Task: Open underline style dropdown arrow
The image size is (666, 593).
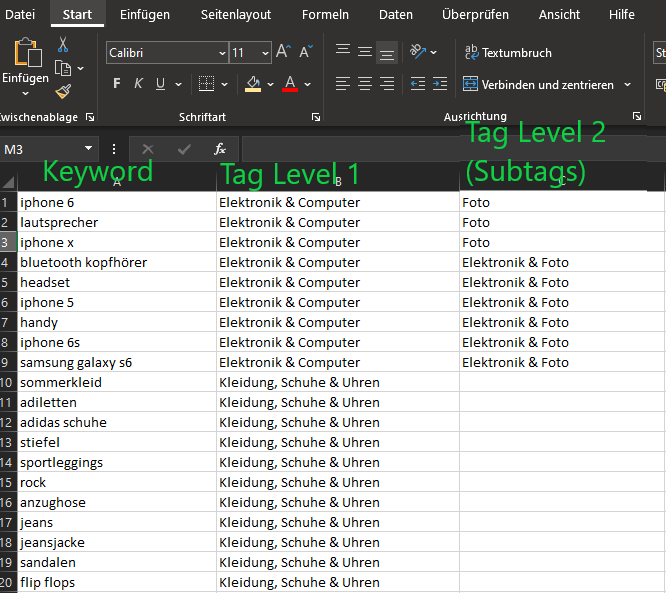Action: (x=178, y=84)
